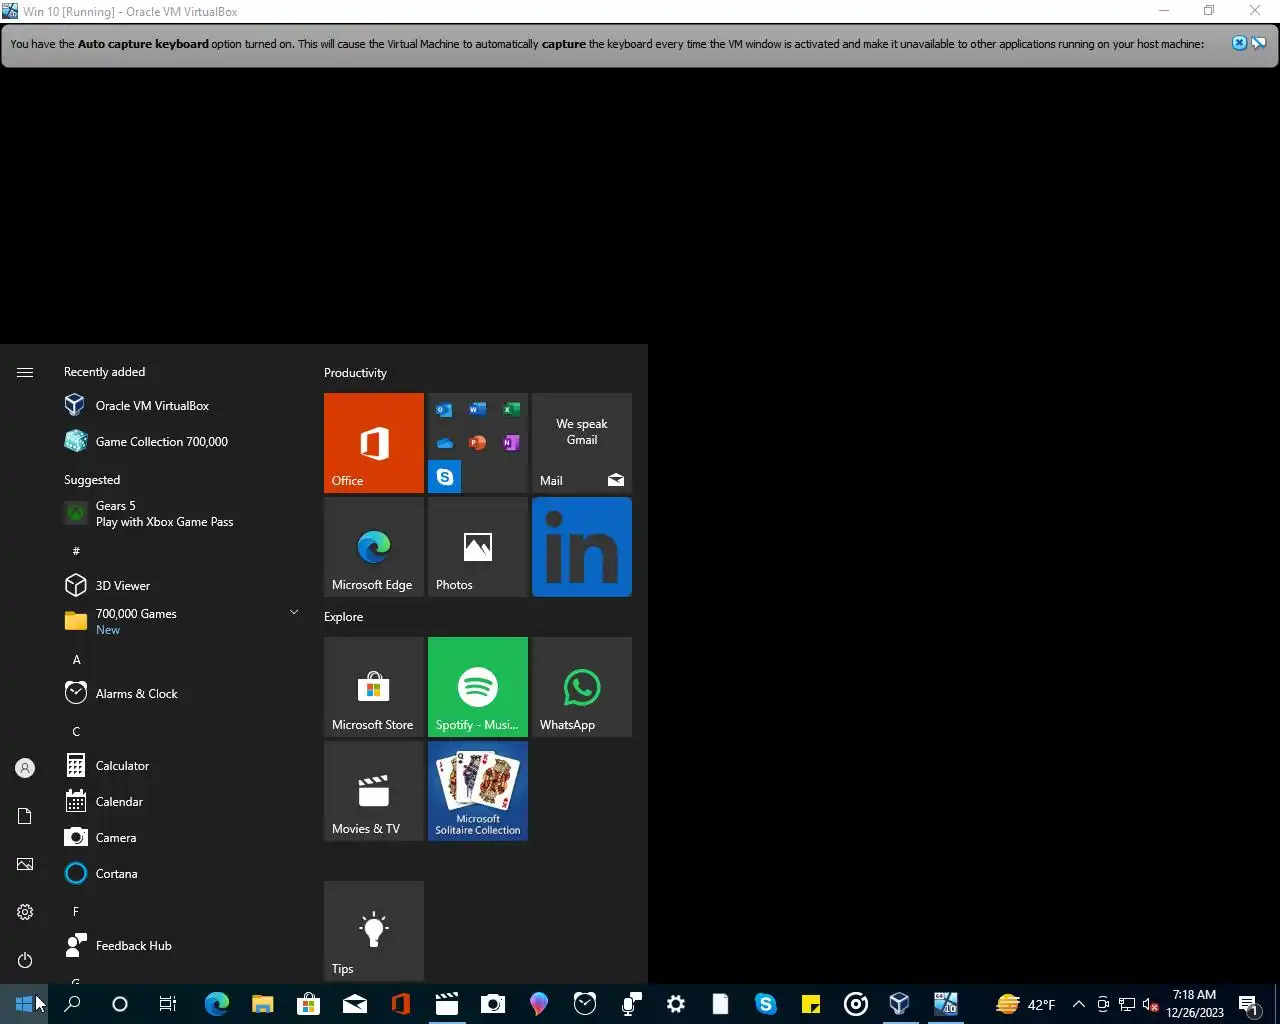
Task: Open the Photos tile
Action: [478, 547]
